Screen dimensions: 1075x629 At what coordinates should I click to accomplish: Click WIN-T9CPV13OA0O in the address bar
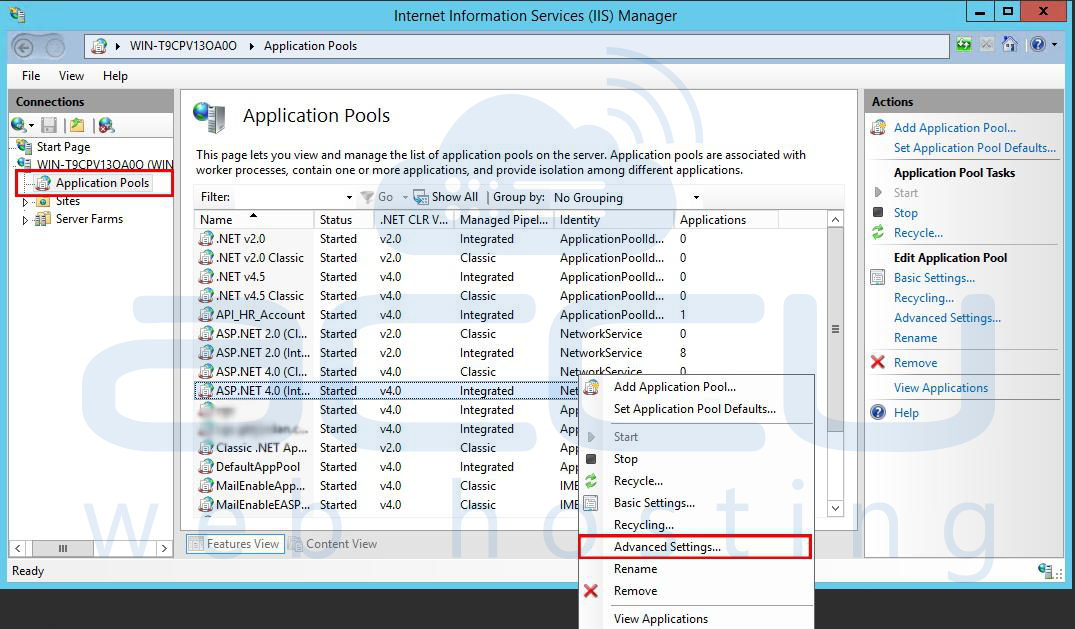pos(183,46)
